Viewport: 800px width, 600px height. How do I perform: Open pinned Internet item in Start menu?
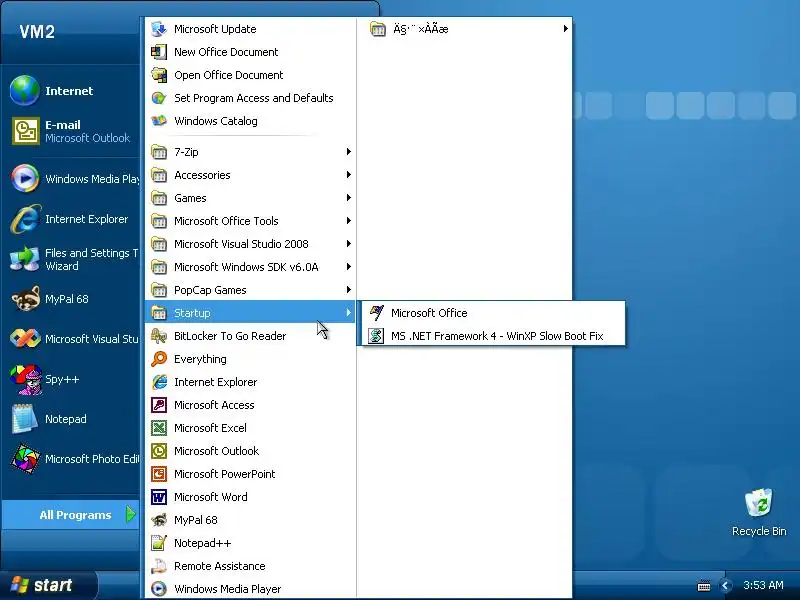click(70, 91)
